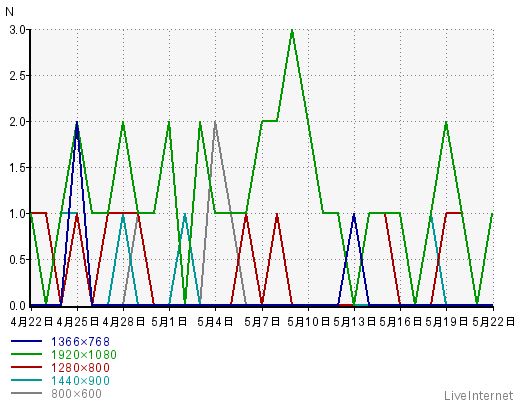Viewport: 520px width, 405px height.
Task: Click the 5月4日 x-axis date label
Action: (215, 322)
